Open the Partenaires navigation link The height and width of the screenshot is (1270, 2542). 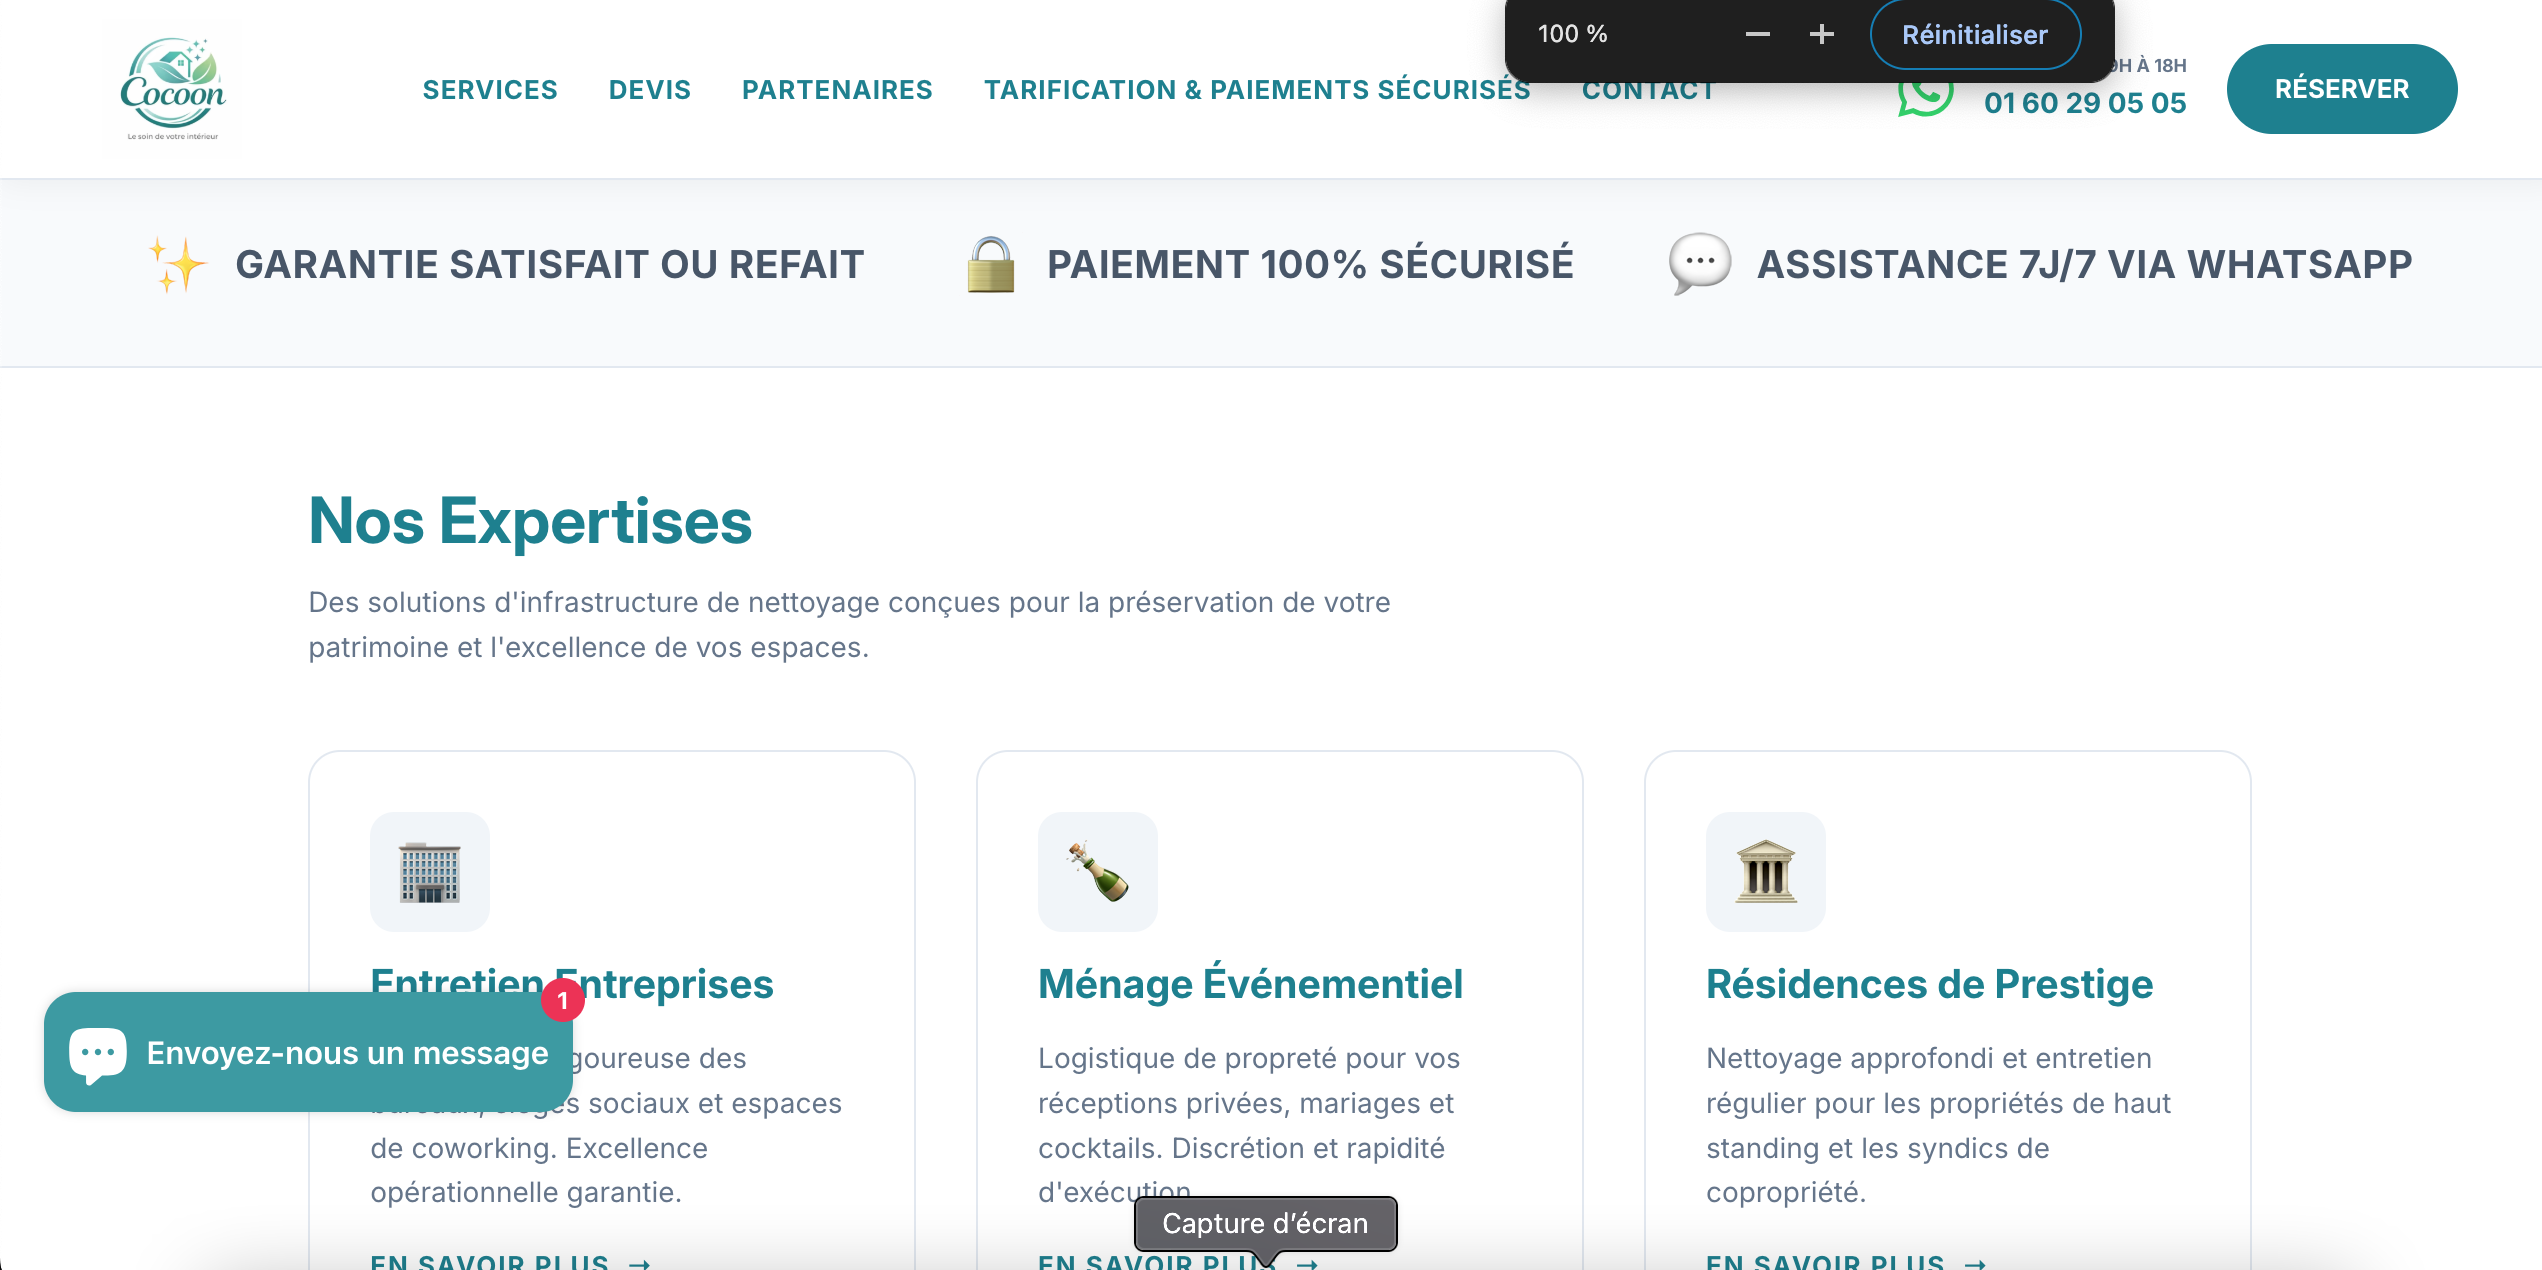pyautogui.click(x=837, y=90)
